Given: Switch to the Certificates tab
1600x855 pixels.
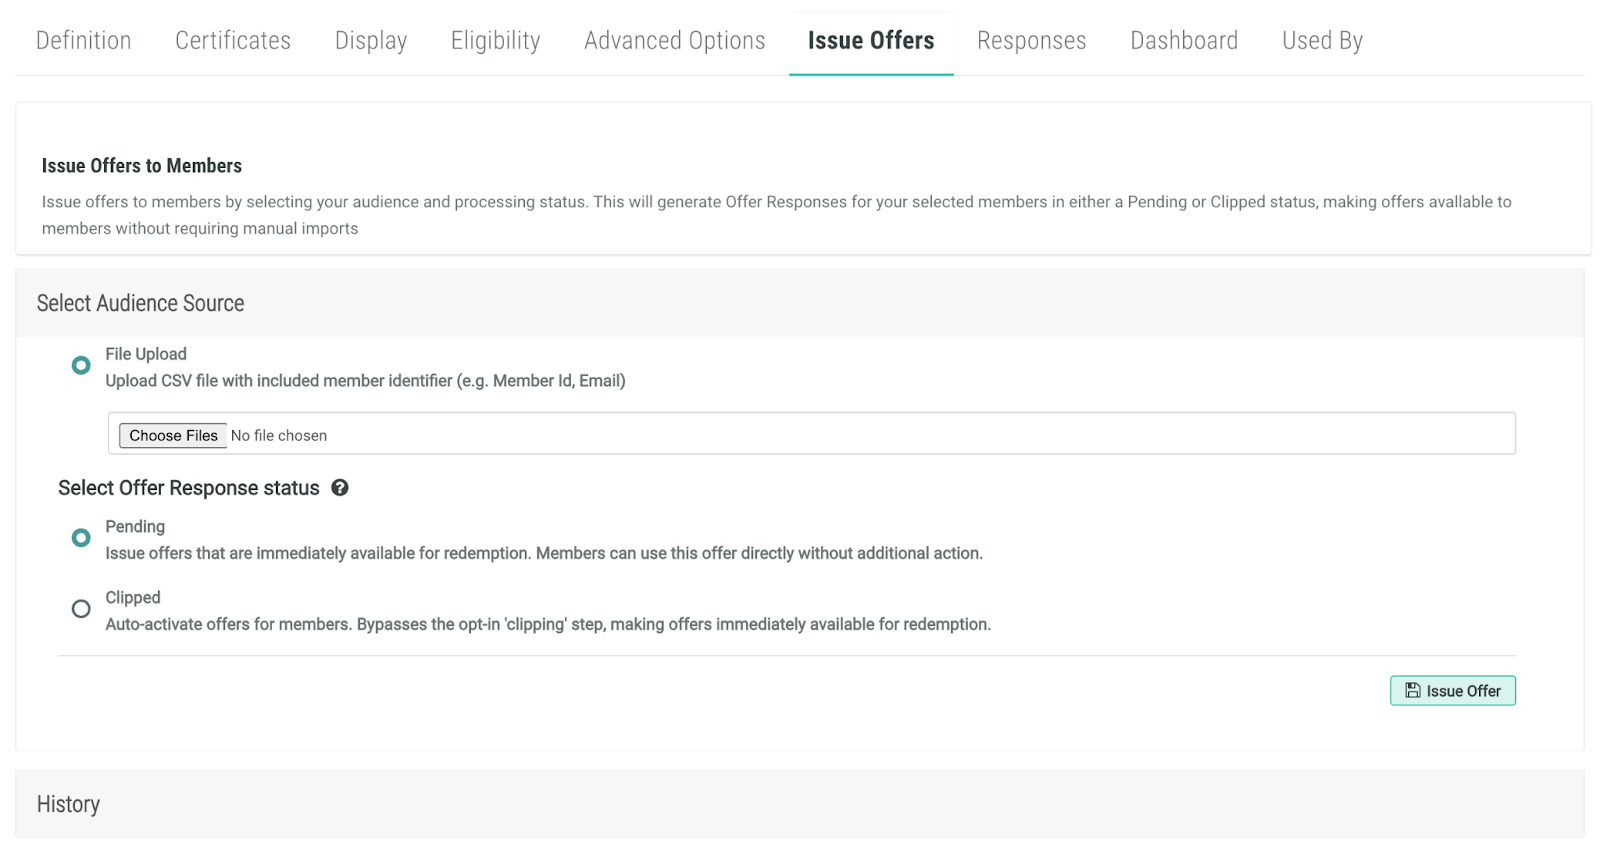Looking at the screenshot, I should pos(233,41).
